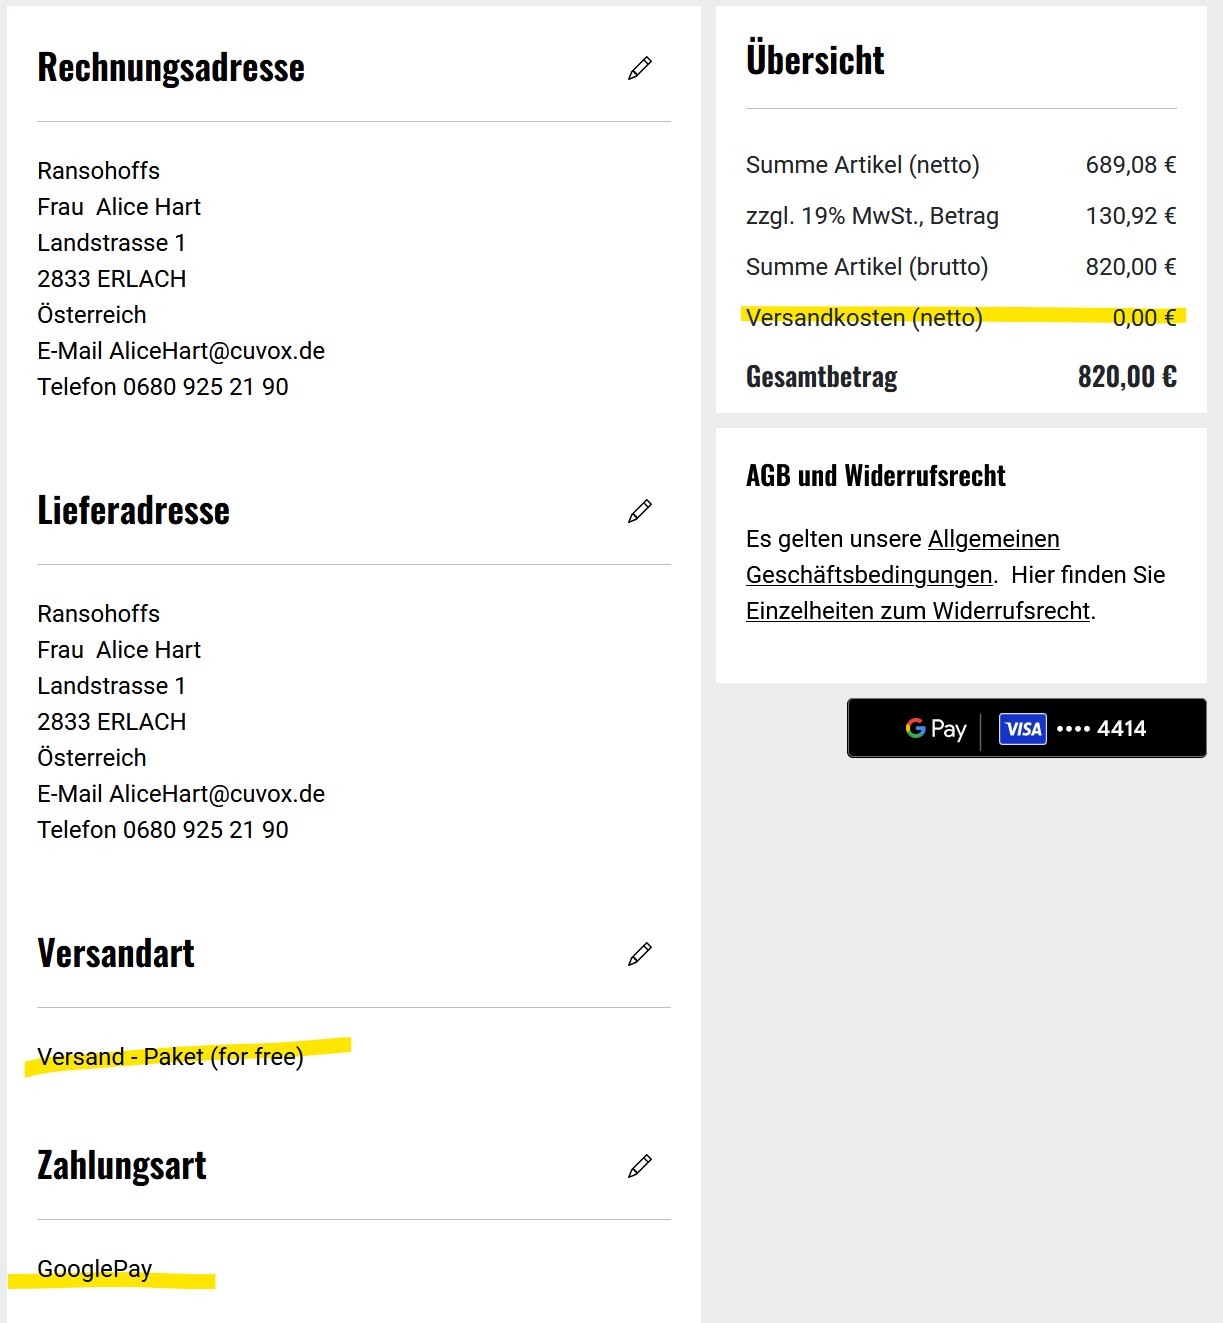Click the Lieferadresse edit pencil

tap(640, 511)
